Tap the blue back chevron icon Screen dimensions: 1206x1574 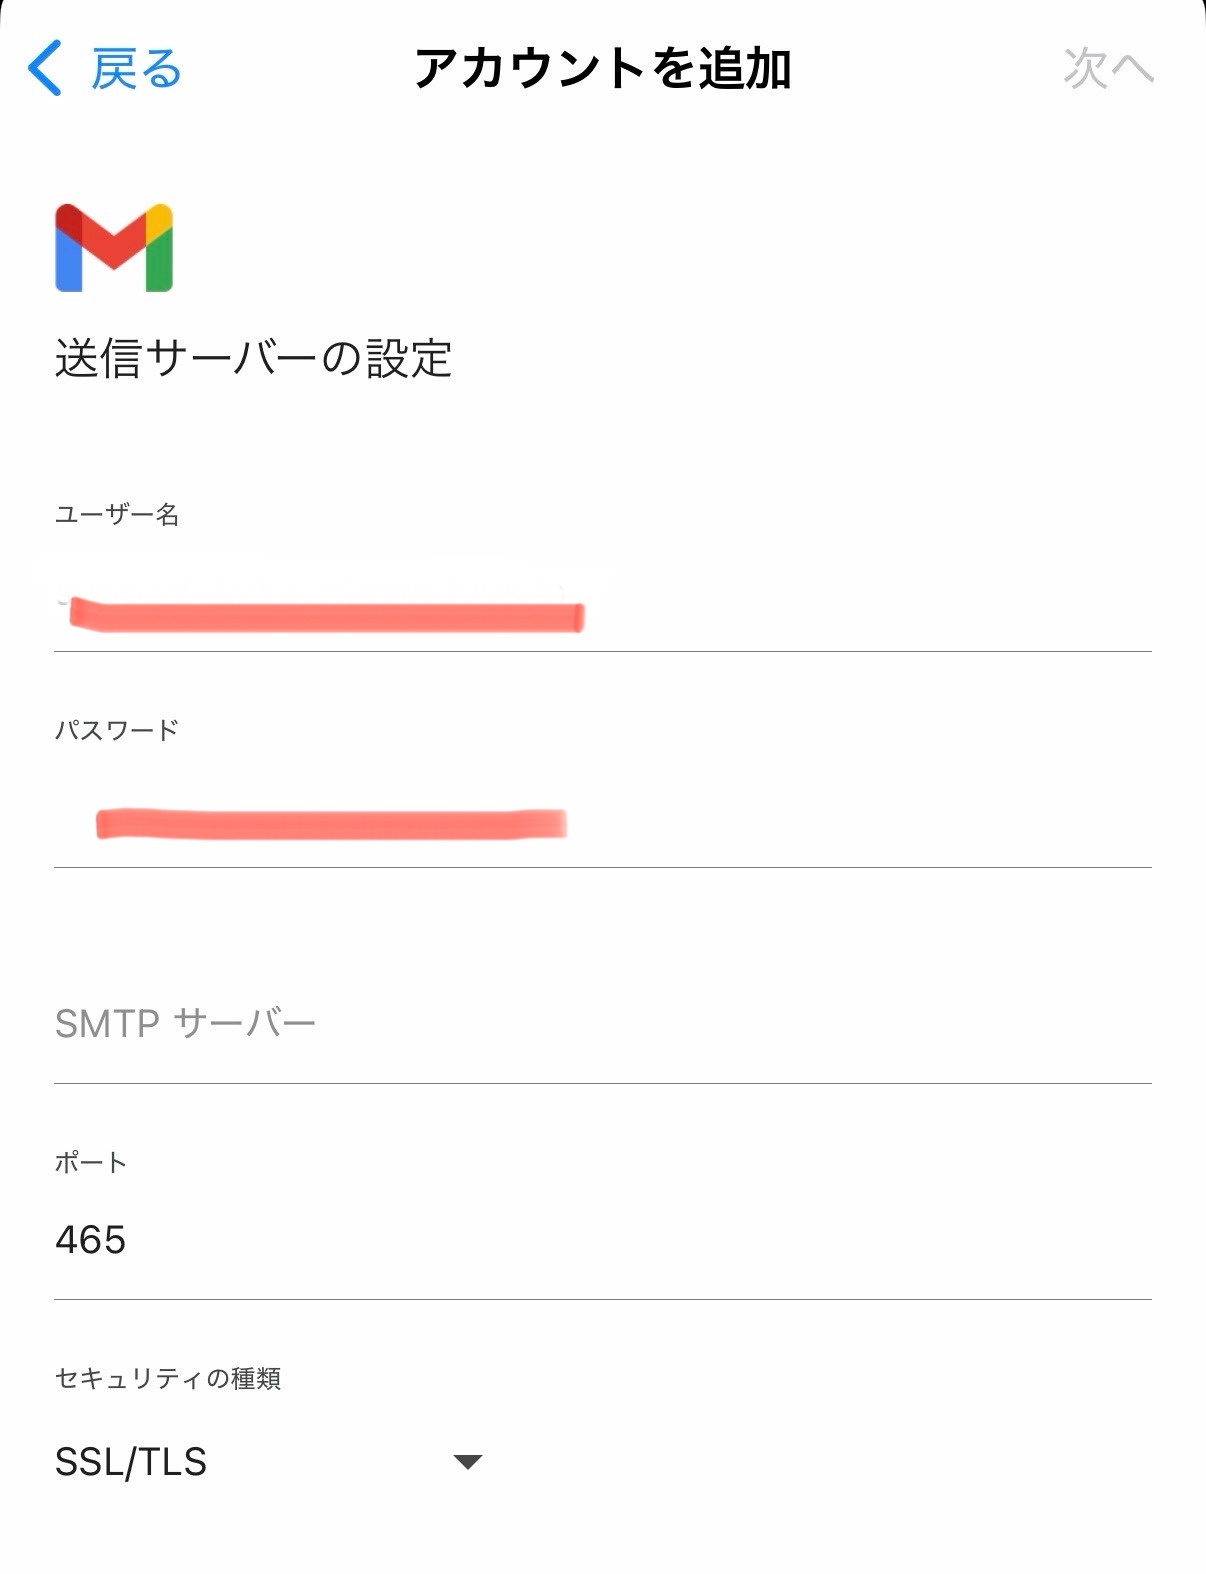[x=44, y=68]
